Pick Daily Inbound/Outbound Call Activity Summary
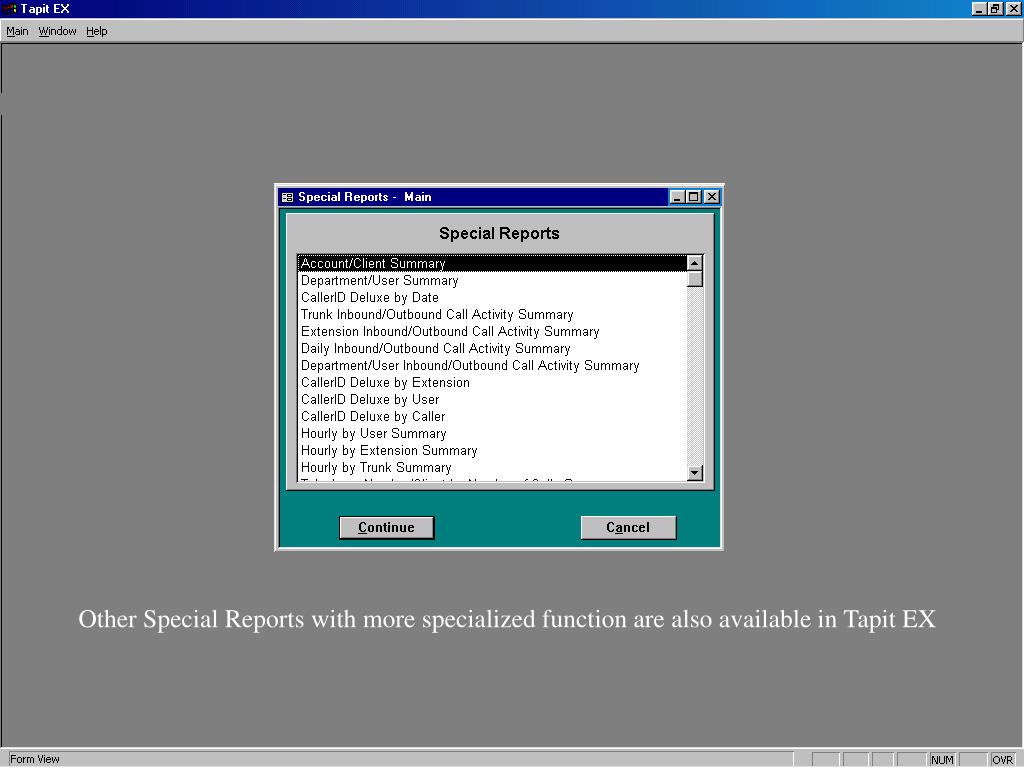Screen dimensions: 1024x768 click(x=492, y=349)
